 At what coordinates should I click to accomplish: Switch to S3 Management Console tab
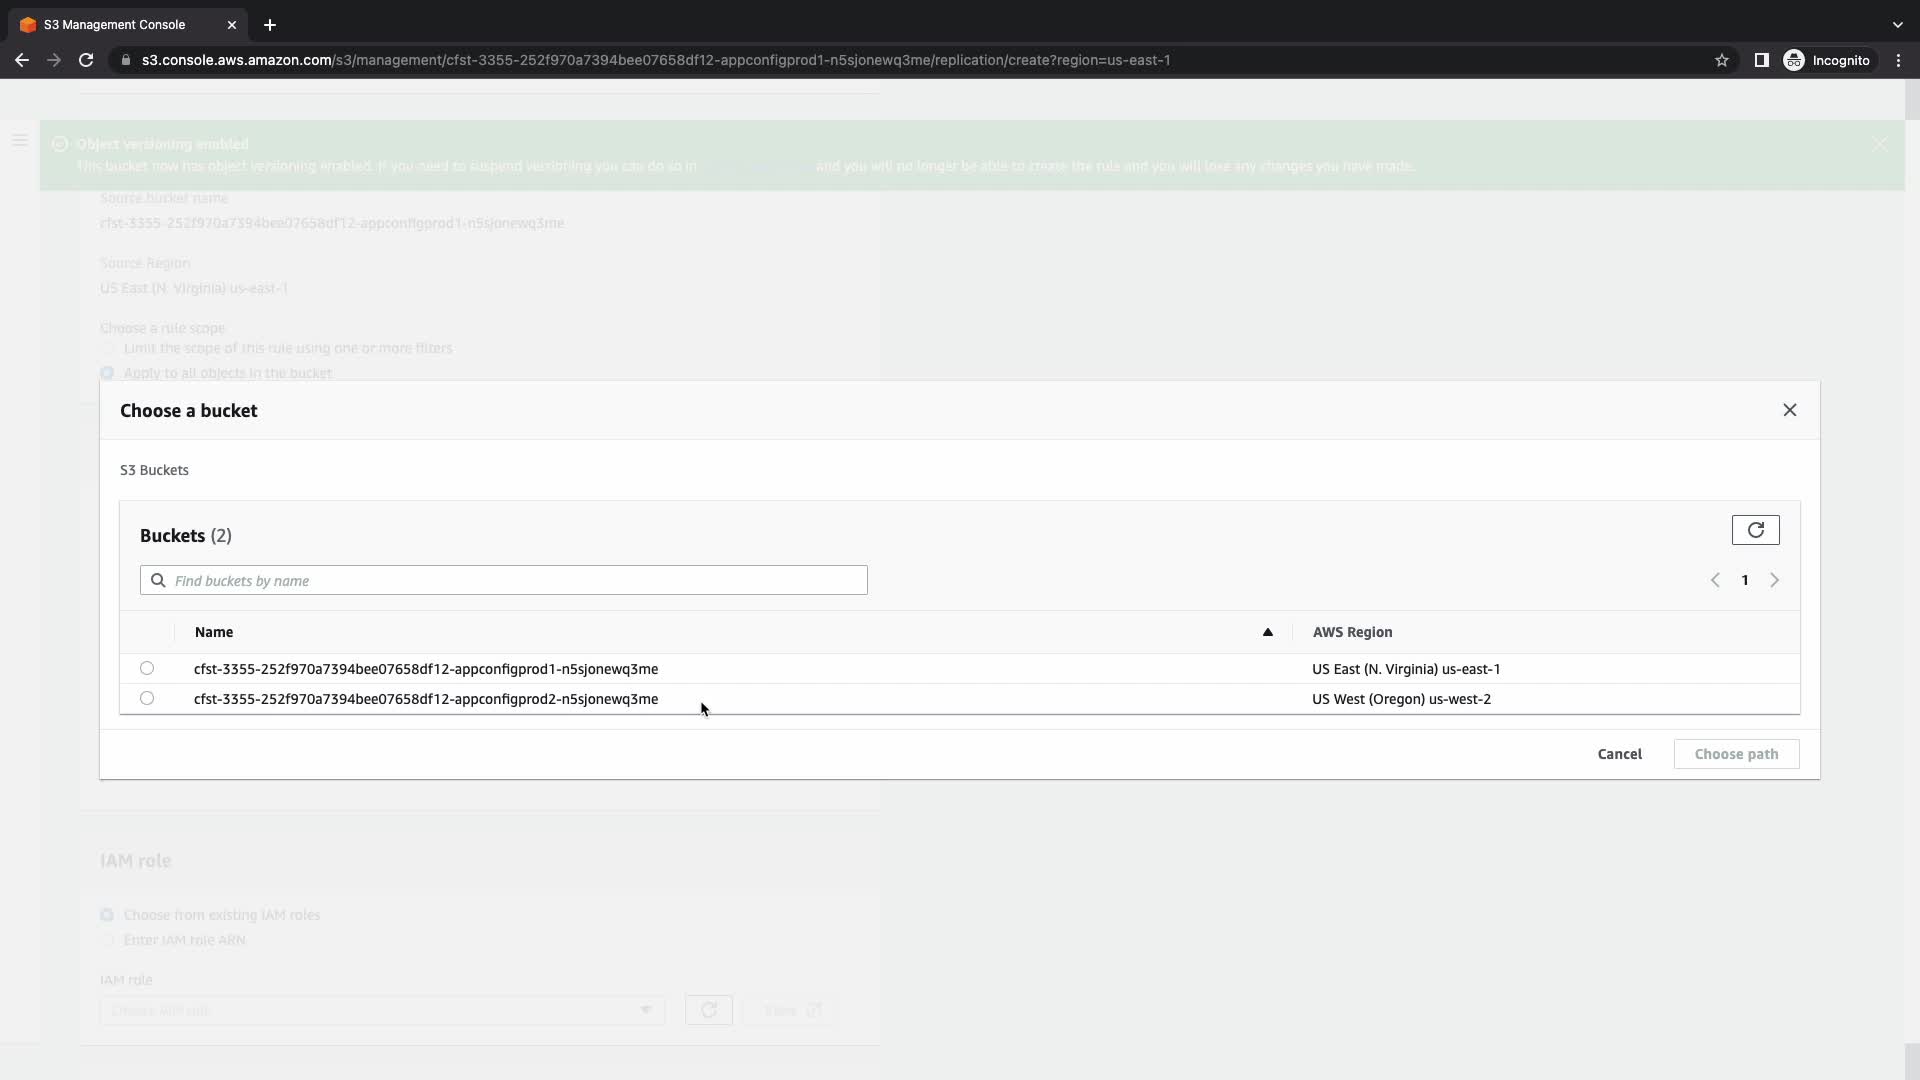(115, 24)
